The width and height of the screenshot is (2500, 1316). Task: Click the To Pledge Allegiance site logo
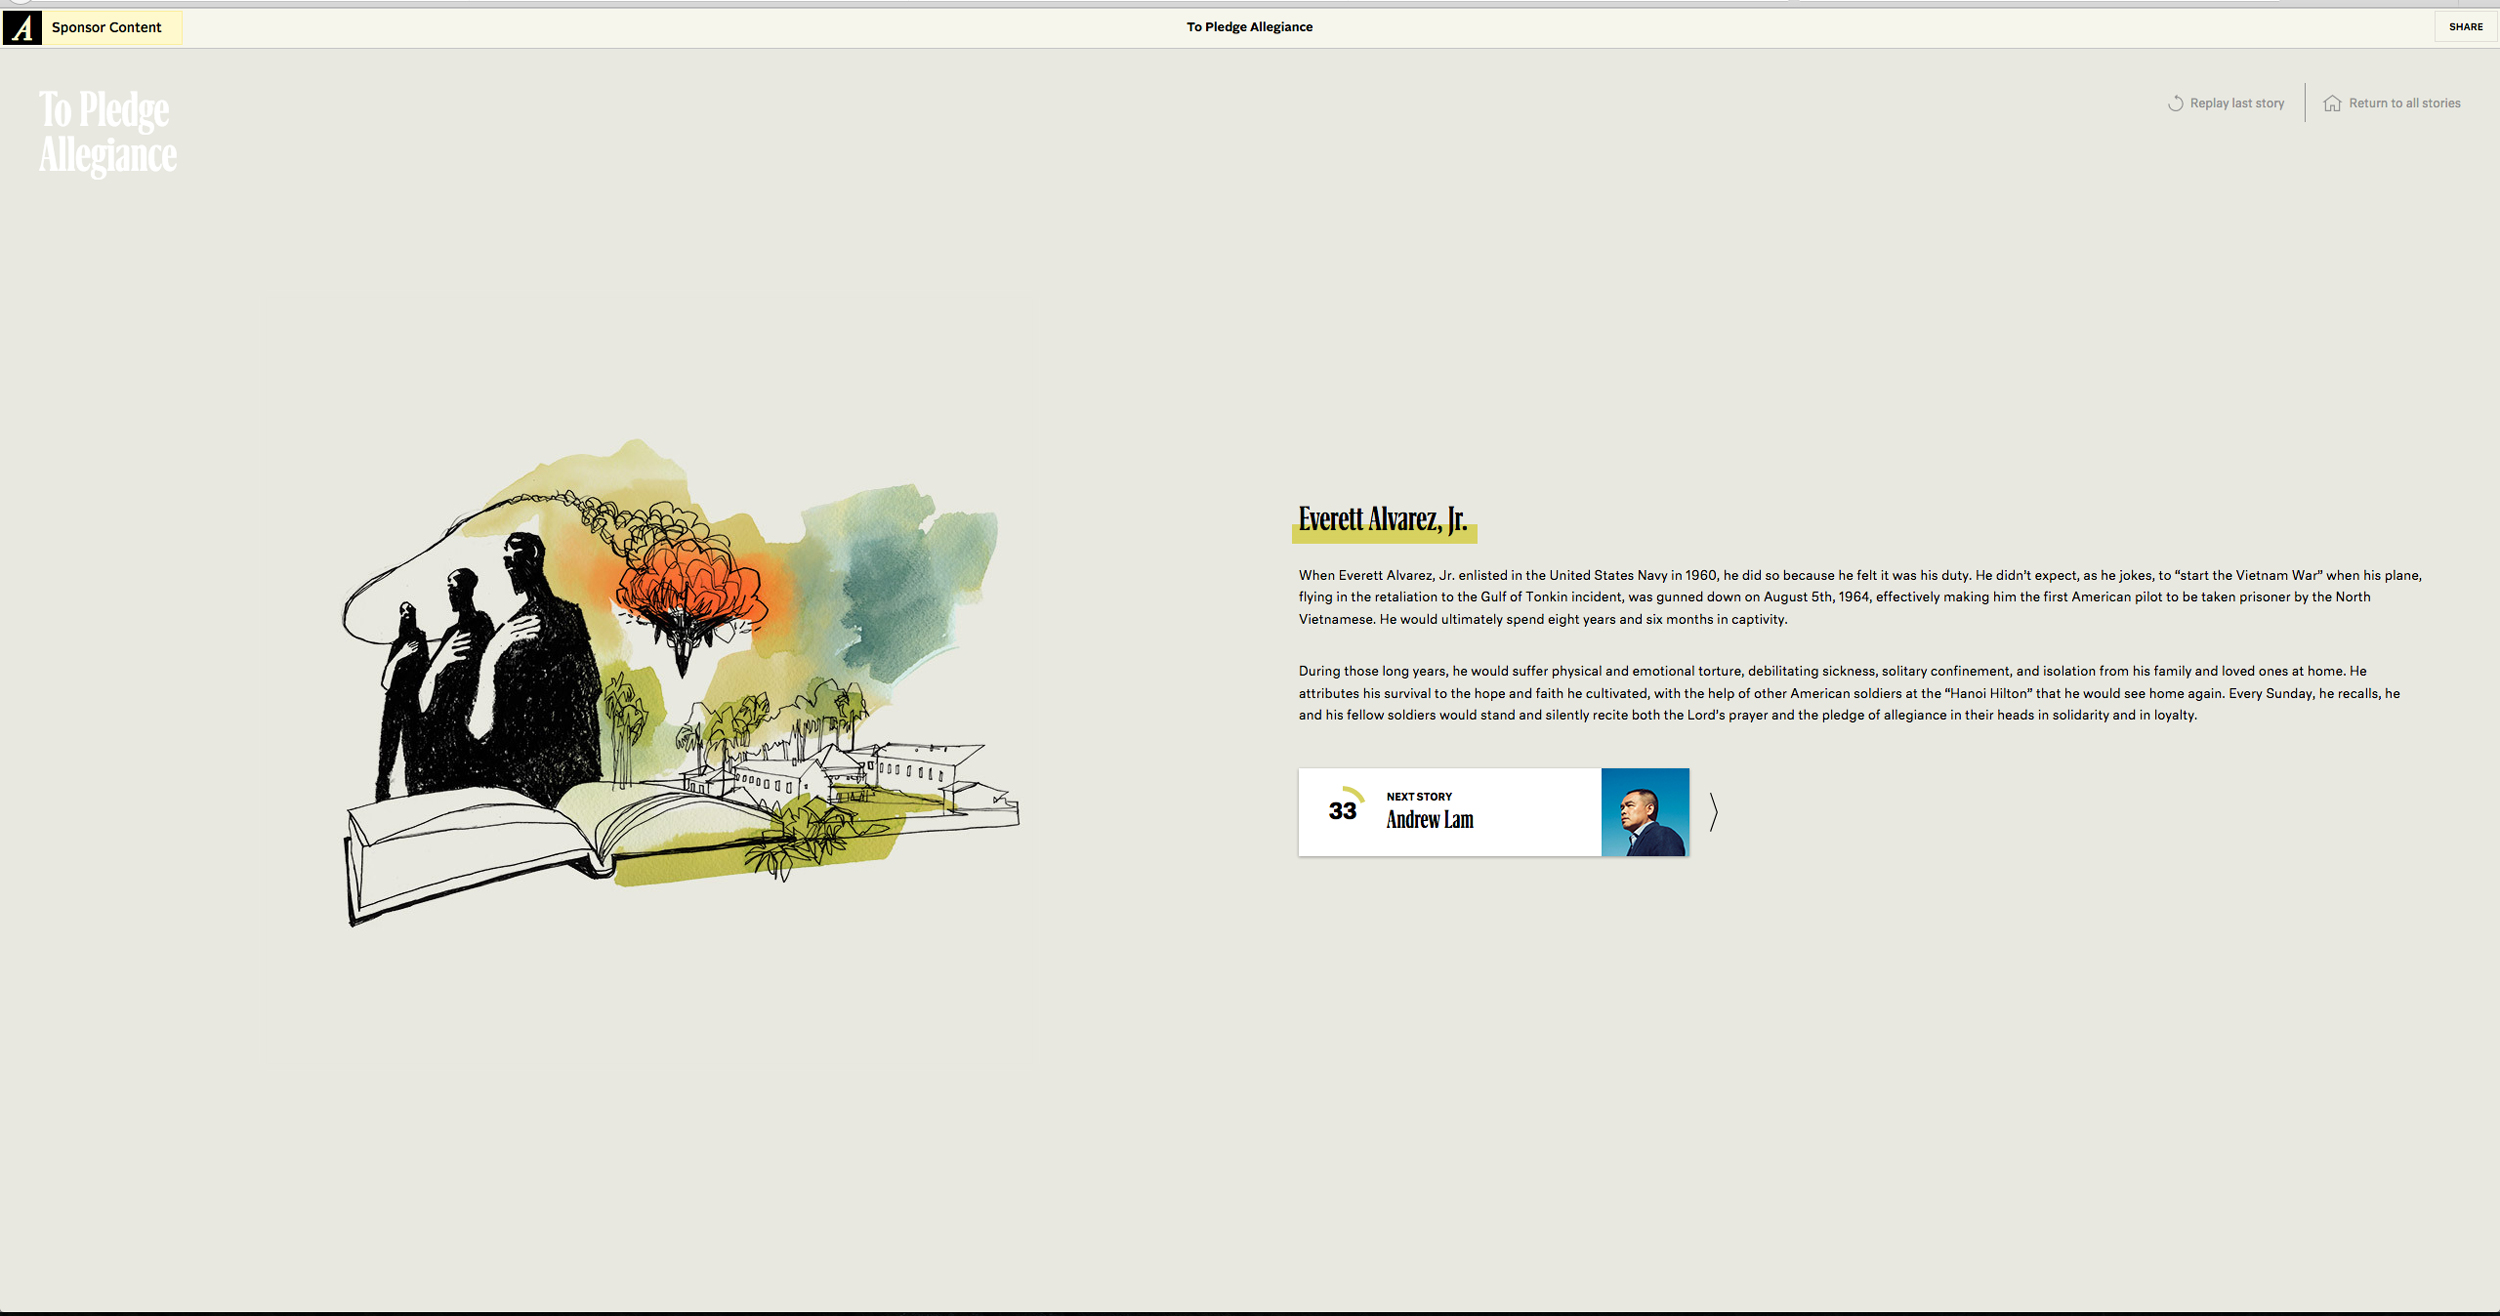click(108, 133)
